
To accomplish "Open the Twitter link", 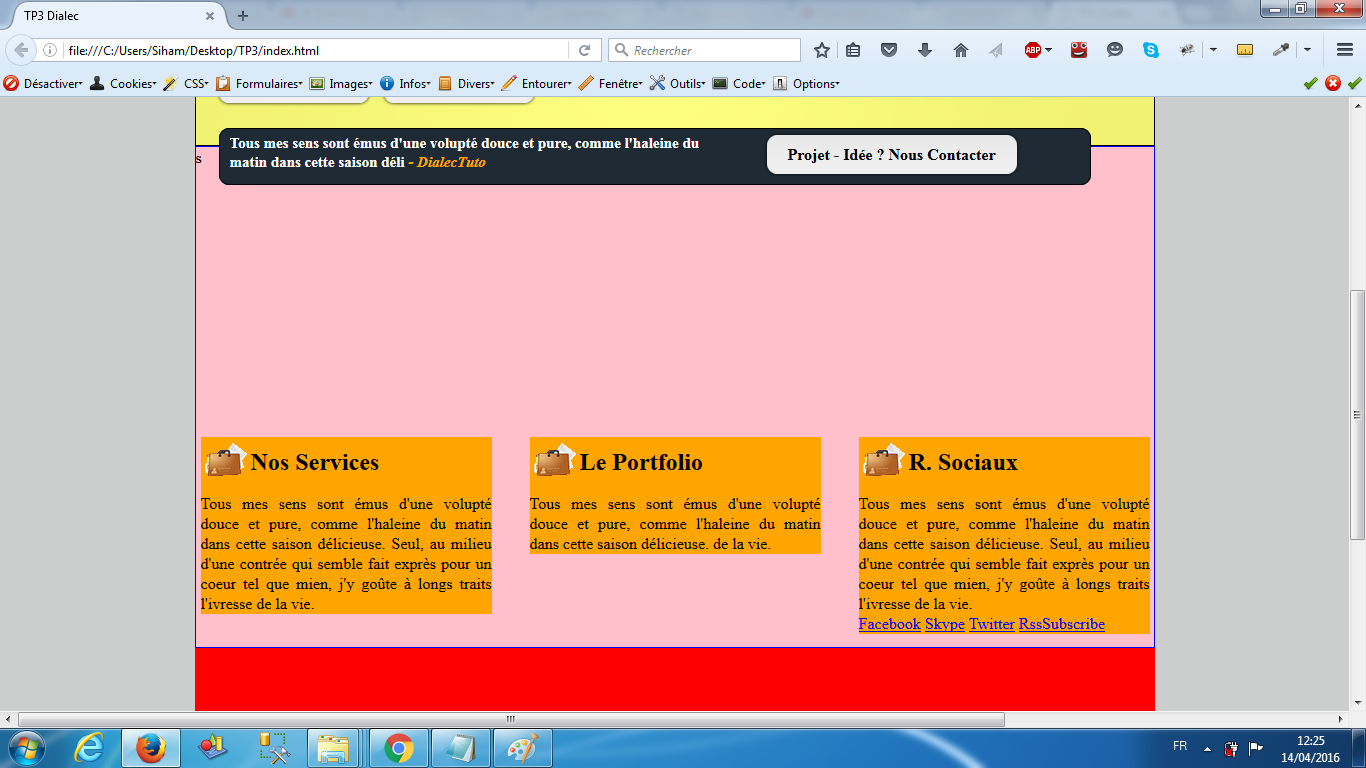I will tap(991, 624).
